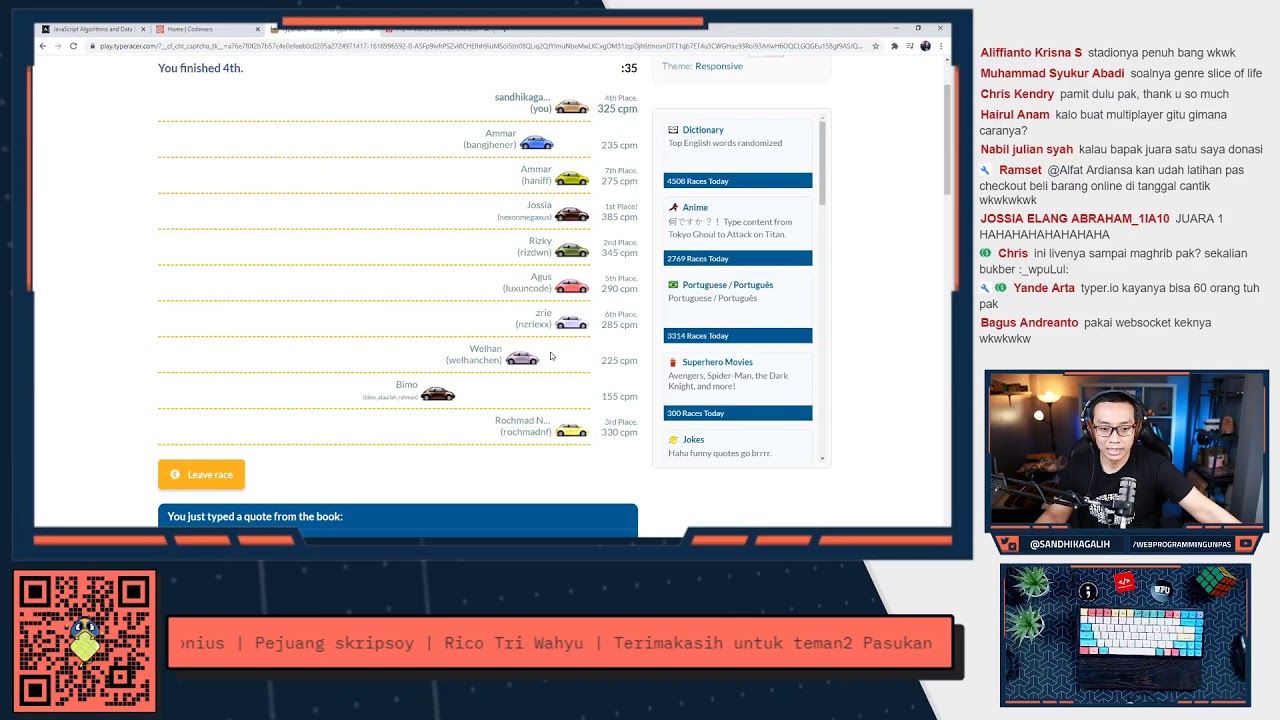1280x720 pixels.
Task: Click Jossia's dark red race car
Action: pyautogui.click(x=572, y=215)
